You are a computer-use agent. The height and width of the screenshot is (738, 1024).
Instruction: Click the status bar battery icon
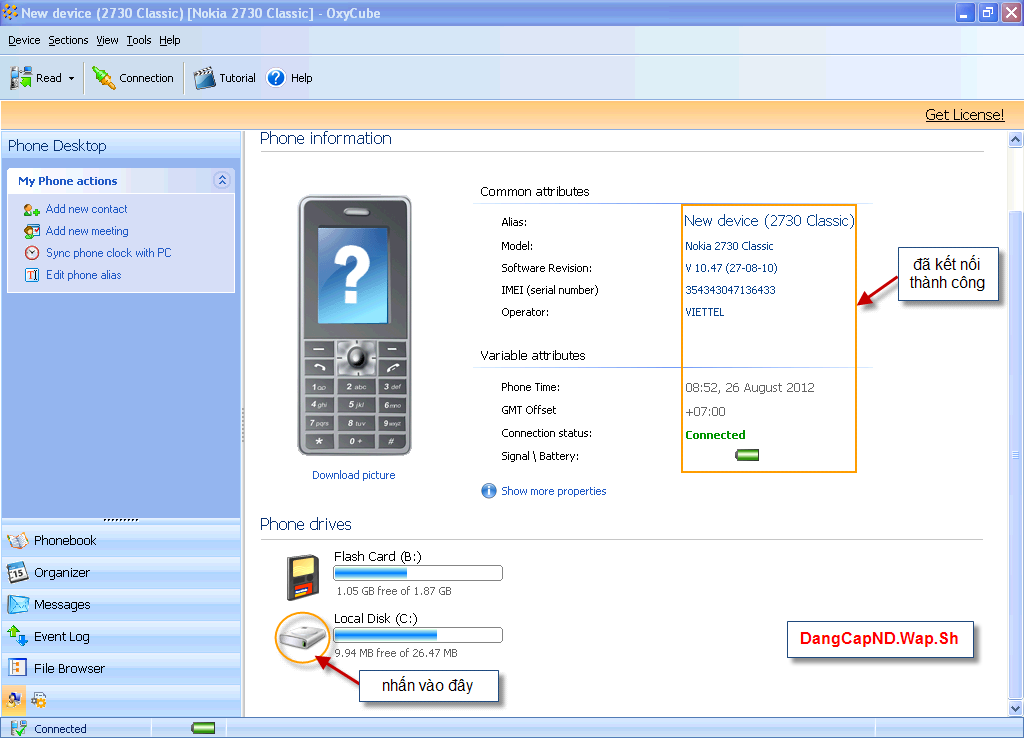point(203,728)
